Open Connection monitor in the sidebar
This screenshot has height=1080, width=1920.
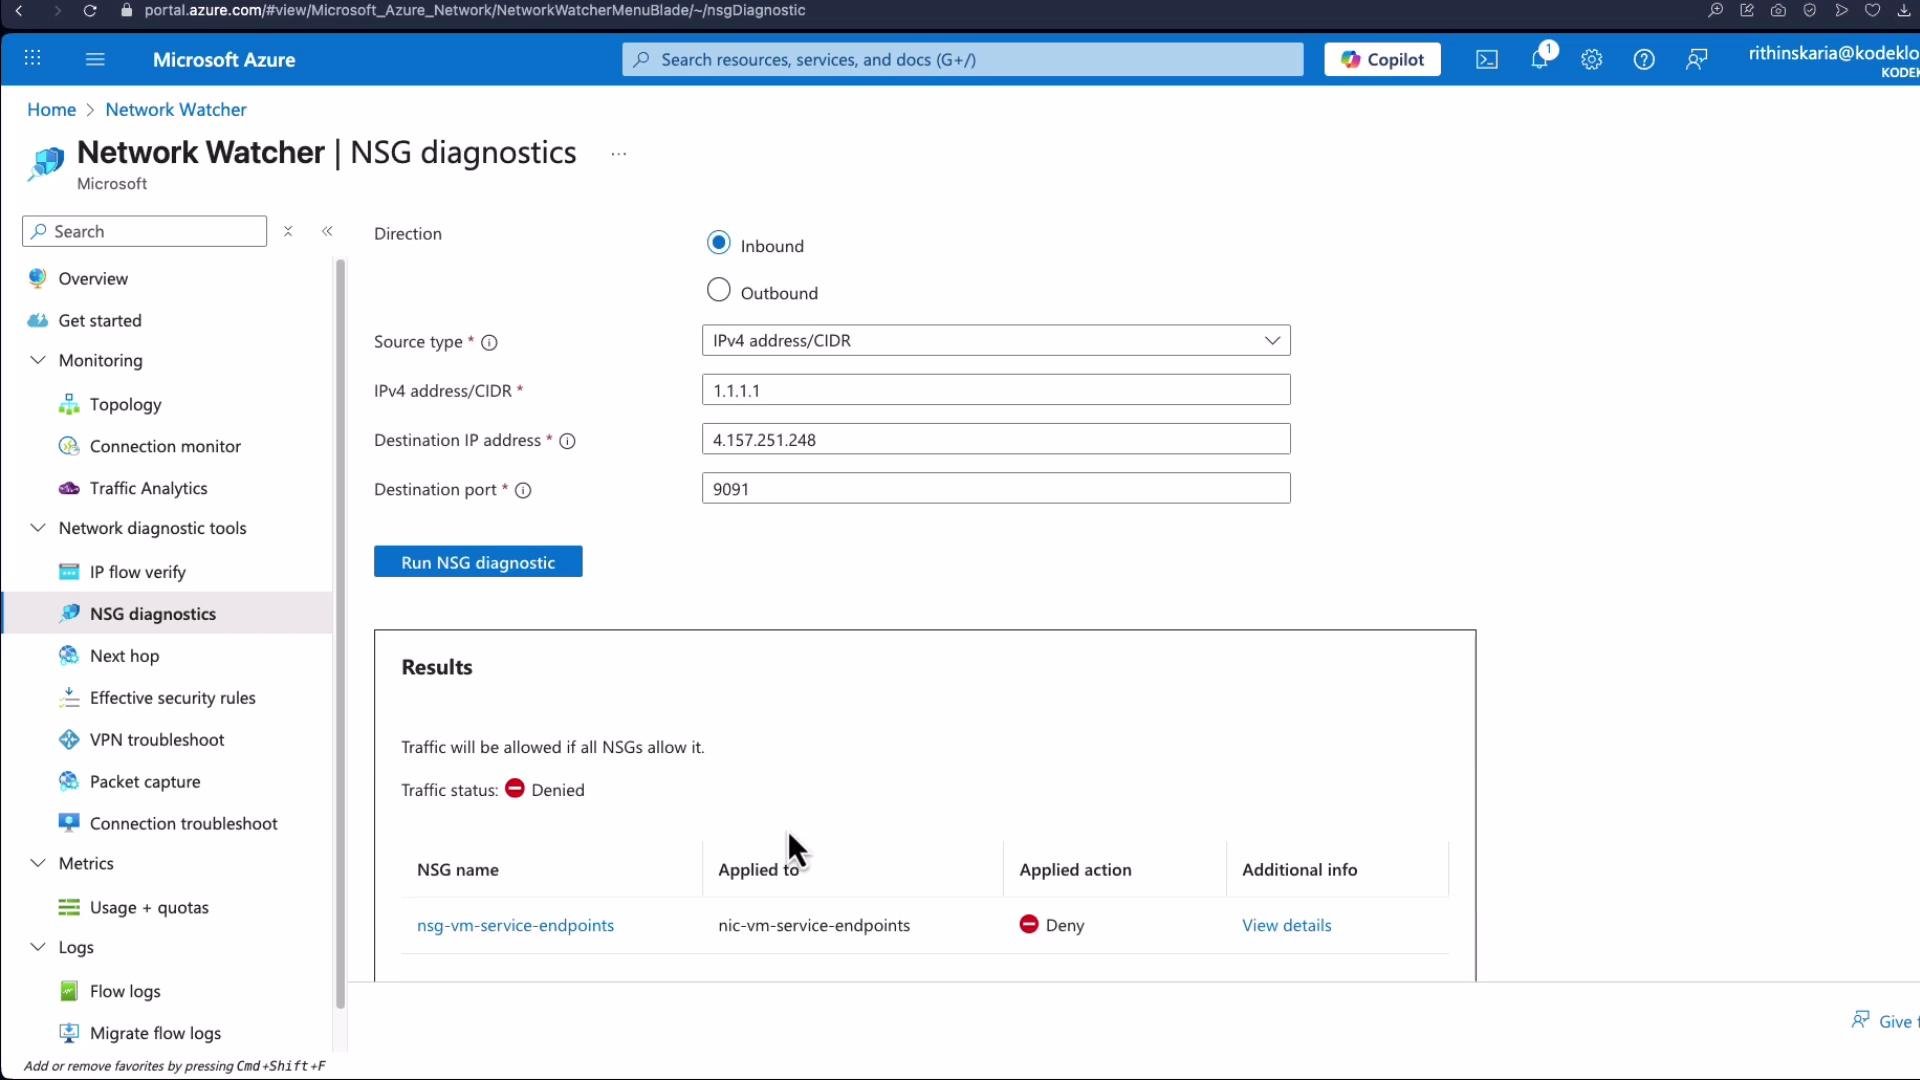[167, 446]
